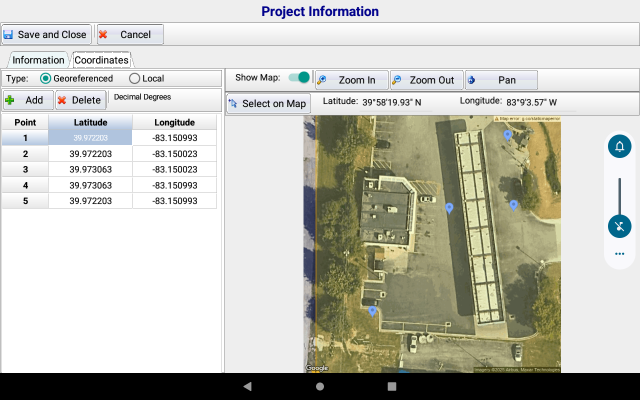Click the Save and Close button
The height and width of the screenshot is (400, 640).
[47, 34]
